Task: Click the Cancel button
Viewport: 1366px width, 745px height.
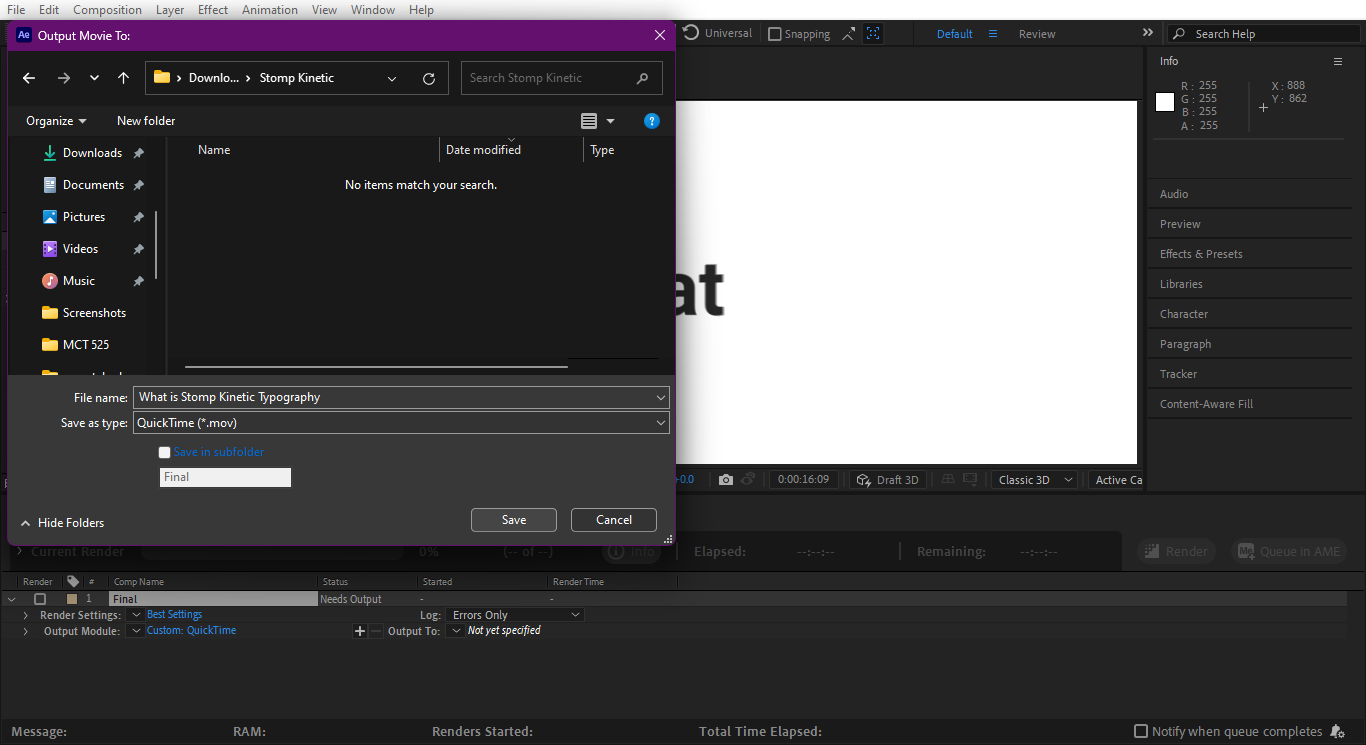Action: click(614, 520)
